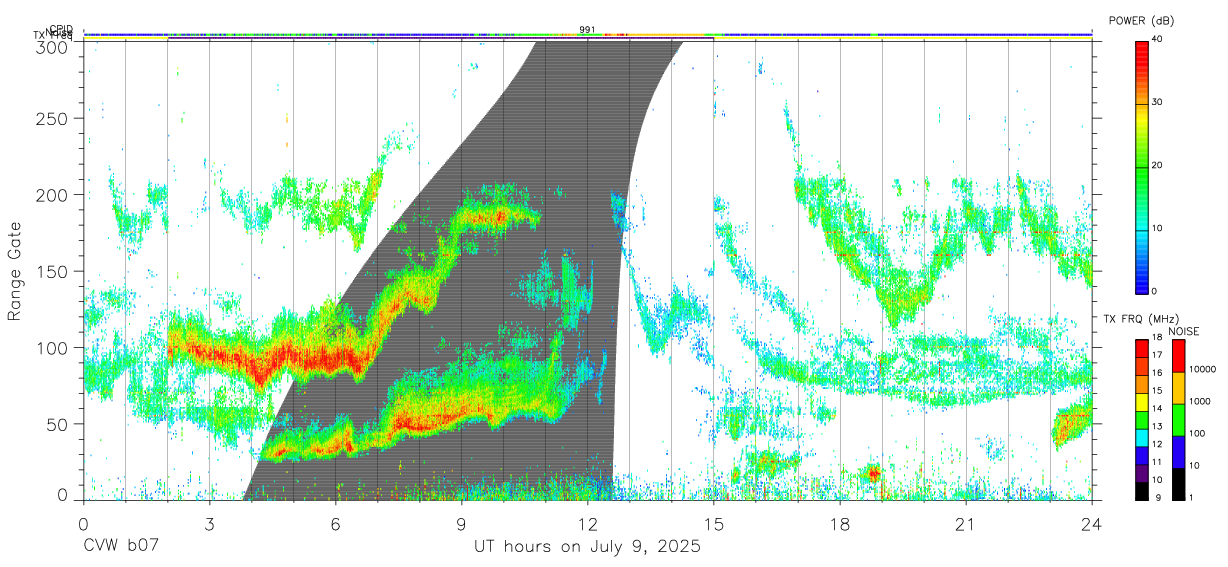Click the black 9-10 MHz frequency swatch
The image size is (1228, 567).
(1141, 490)
